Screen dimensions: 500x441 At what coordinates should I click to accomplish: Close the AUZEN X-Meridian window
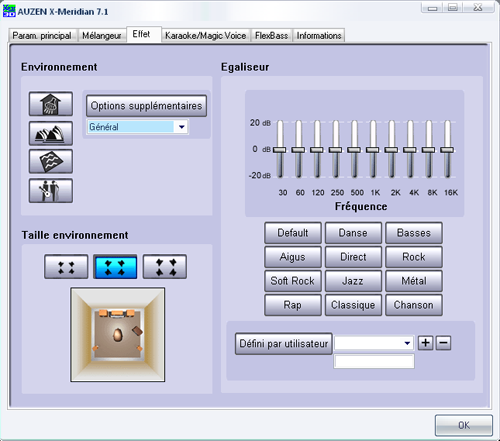478,7
